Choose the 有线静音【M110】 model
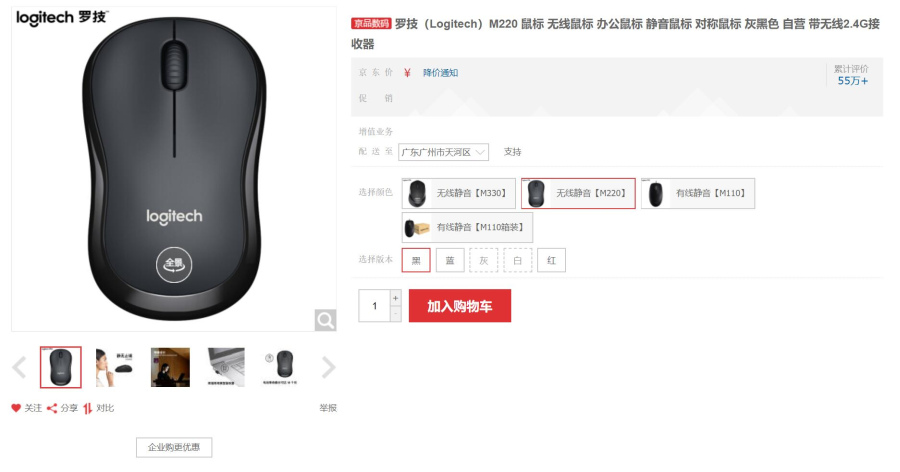 tap(698, 194)
